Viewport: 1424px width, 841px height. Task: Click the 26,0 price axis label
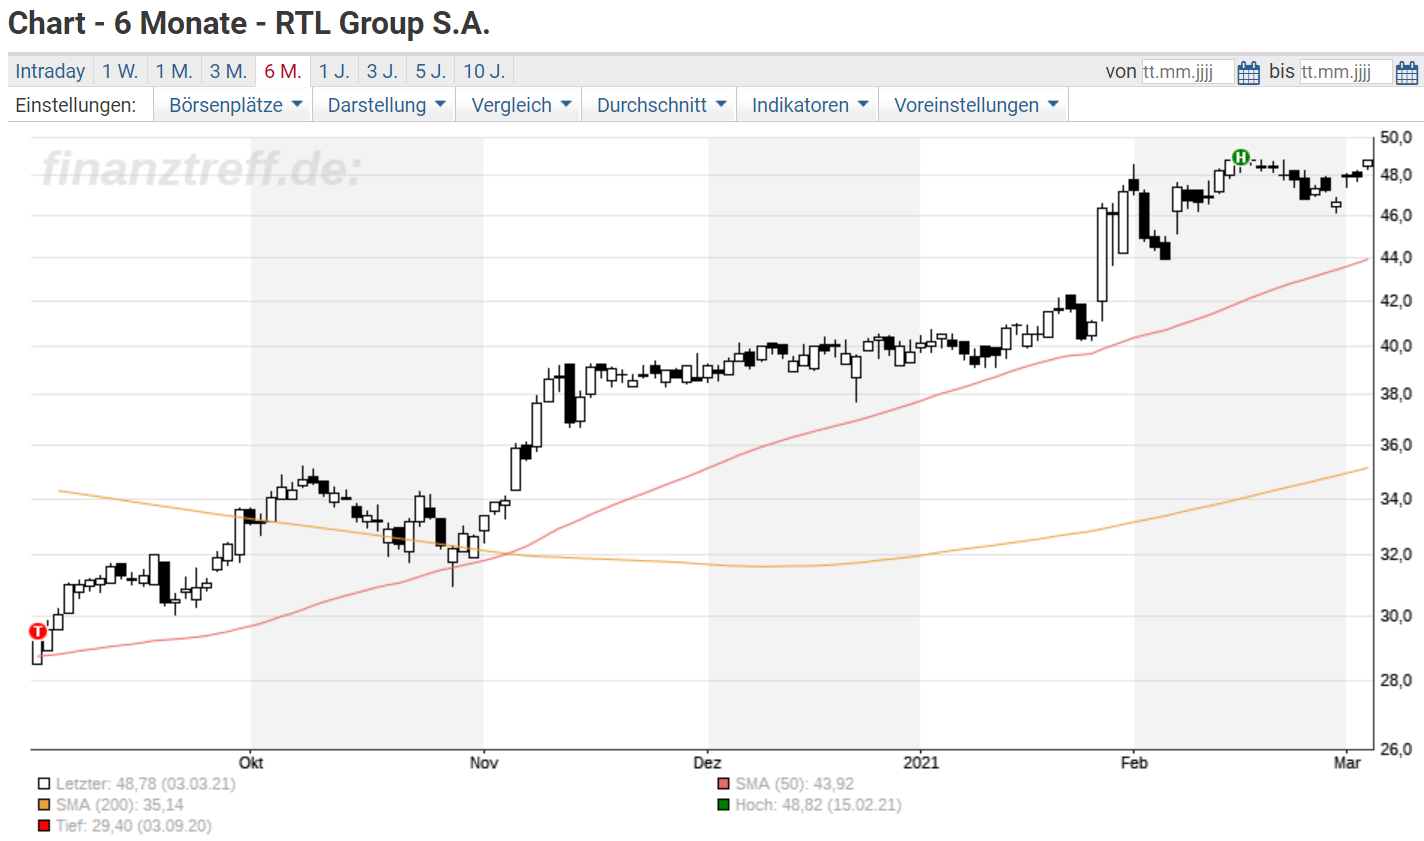1396,749
